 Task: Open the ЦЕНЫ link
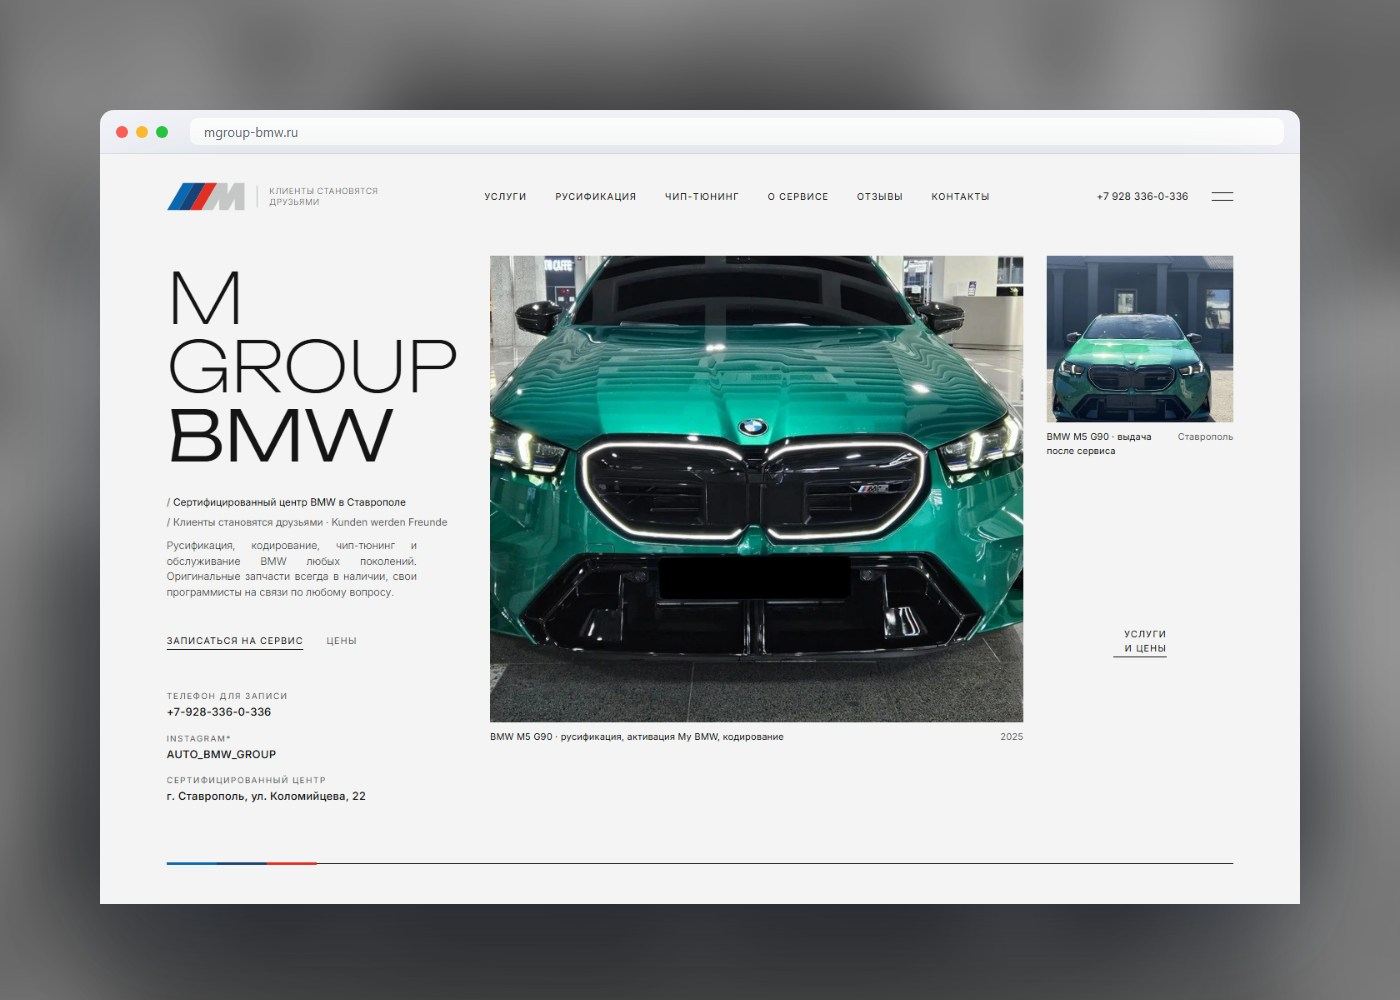(341, 641)
